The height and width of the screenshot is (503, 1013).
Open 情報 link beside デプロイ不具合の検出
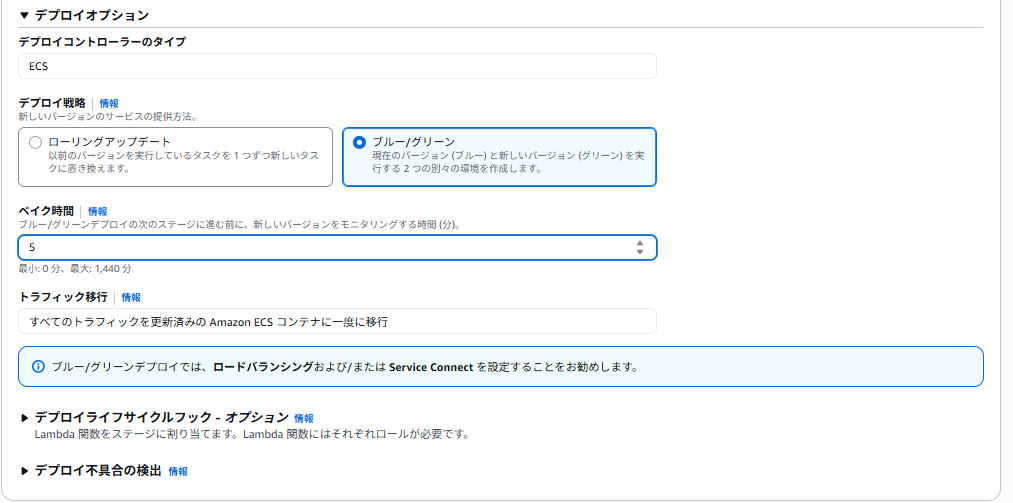pyautogui.click(x=178, y=471)
